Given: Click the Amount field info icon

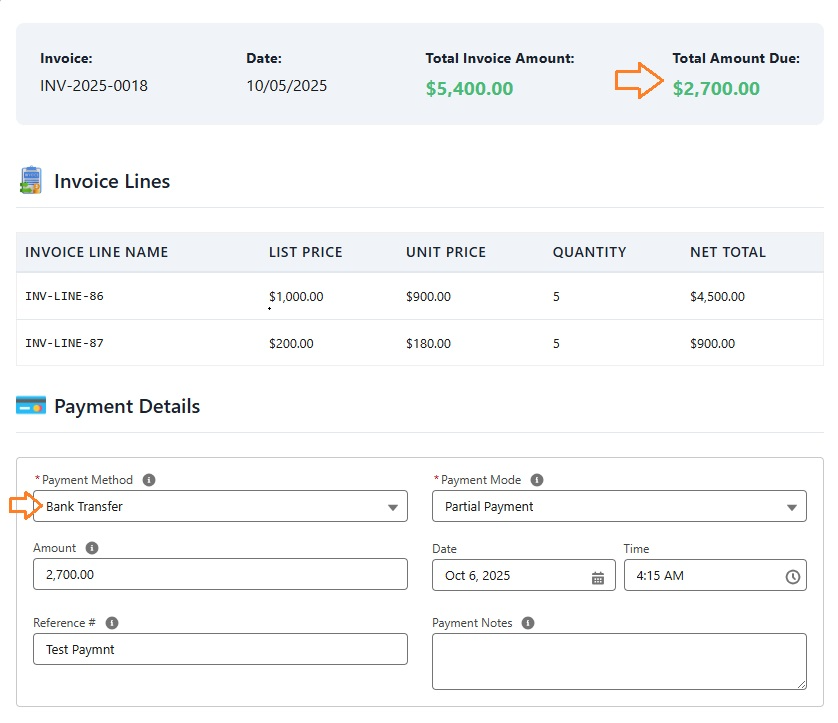Looking at the screenshot, I should (92, 548).
